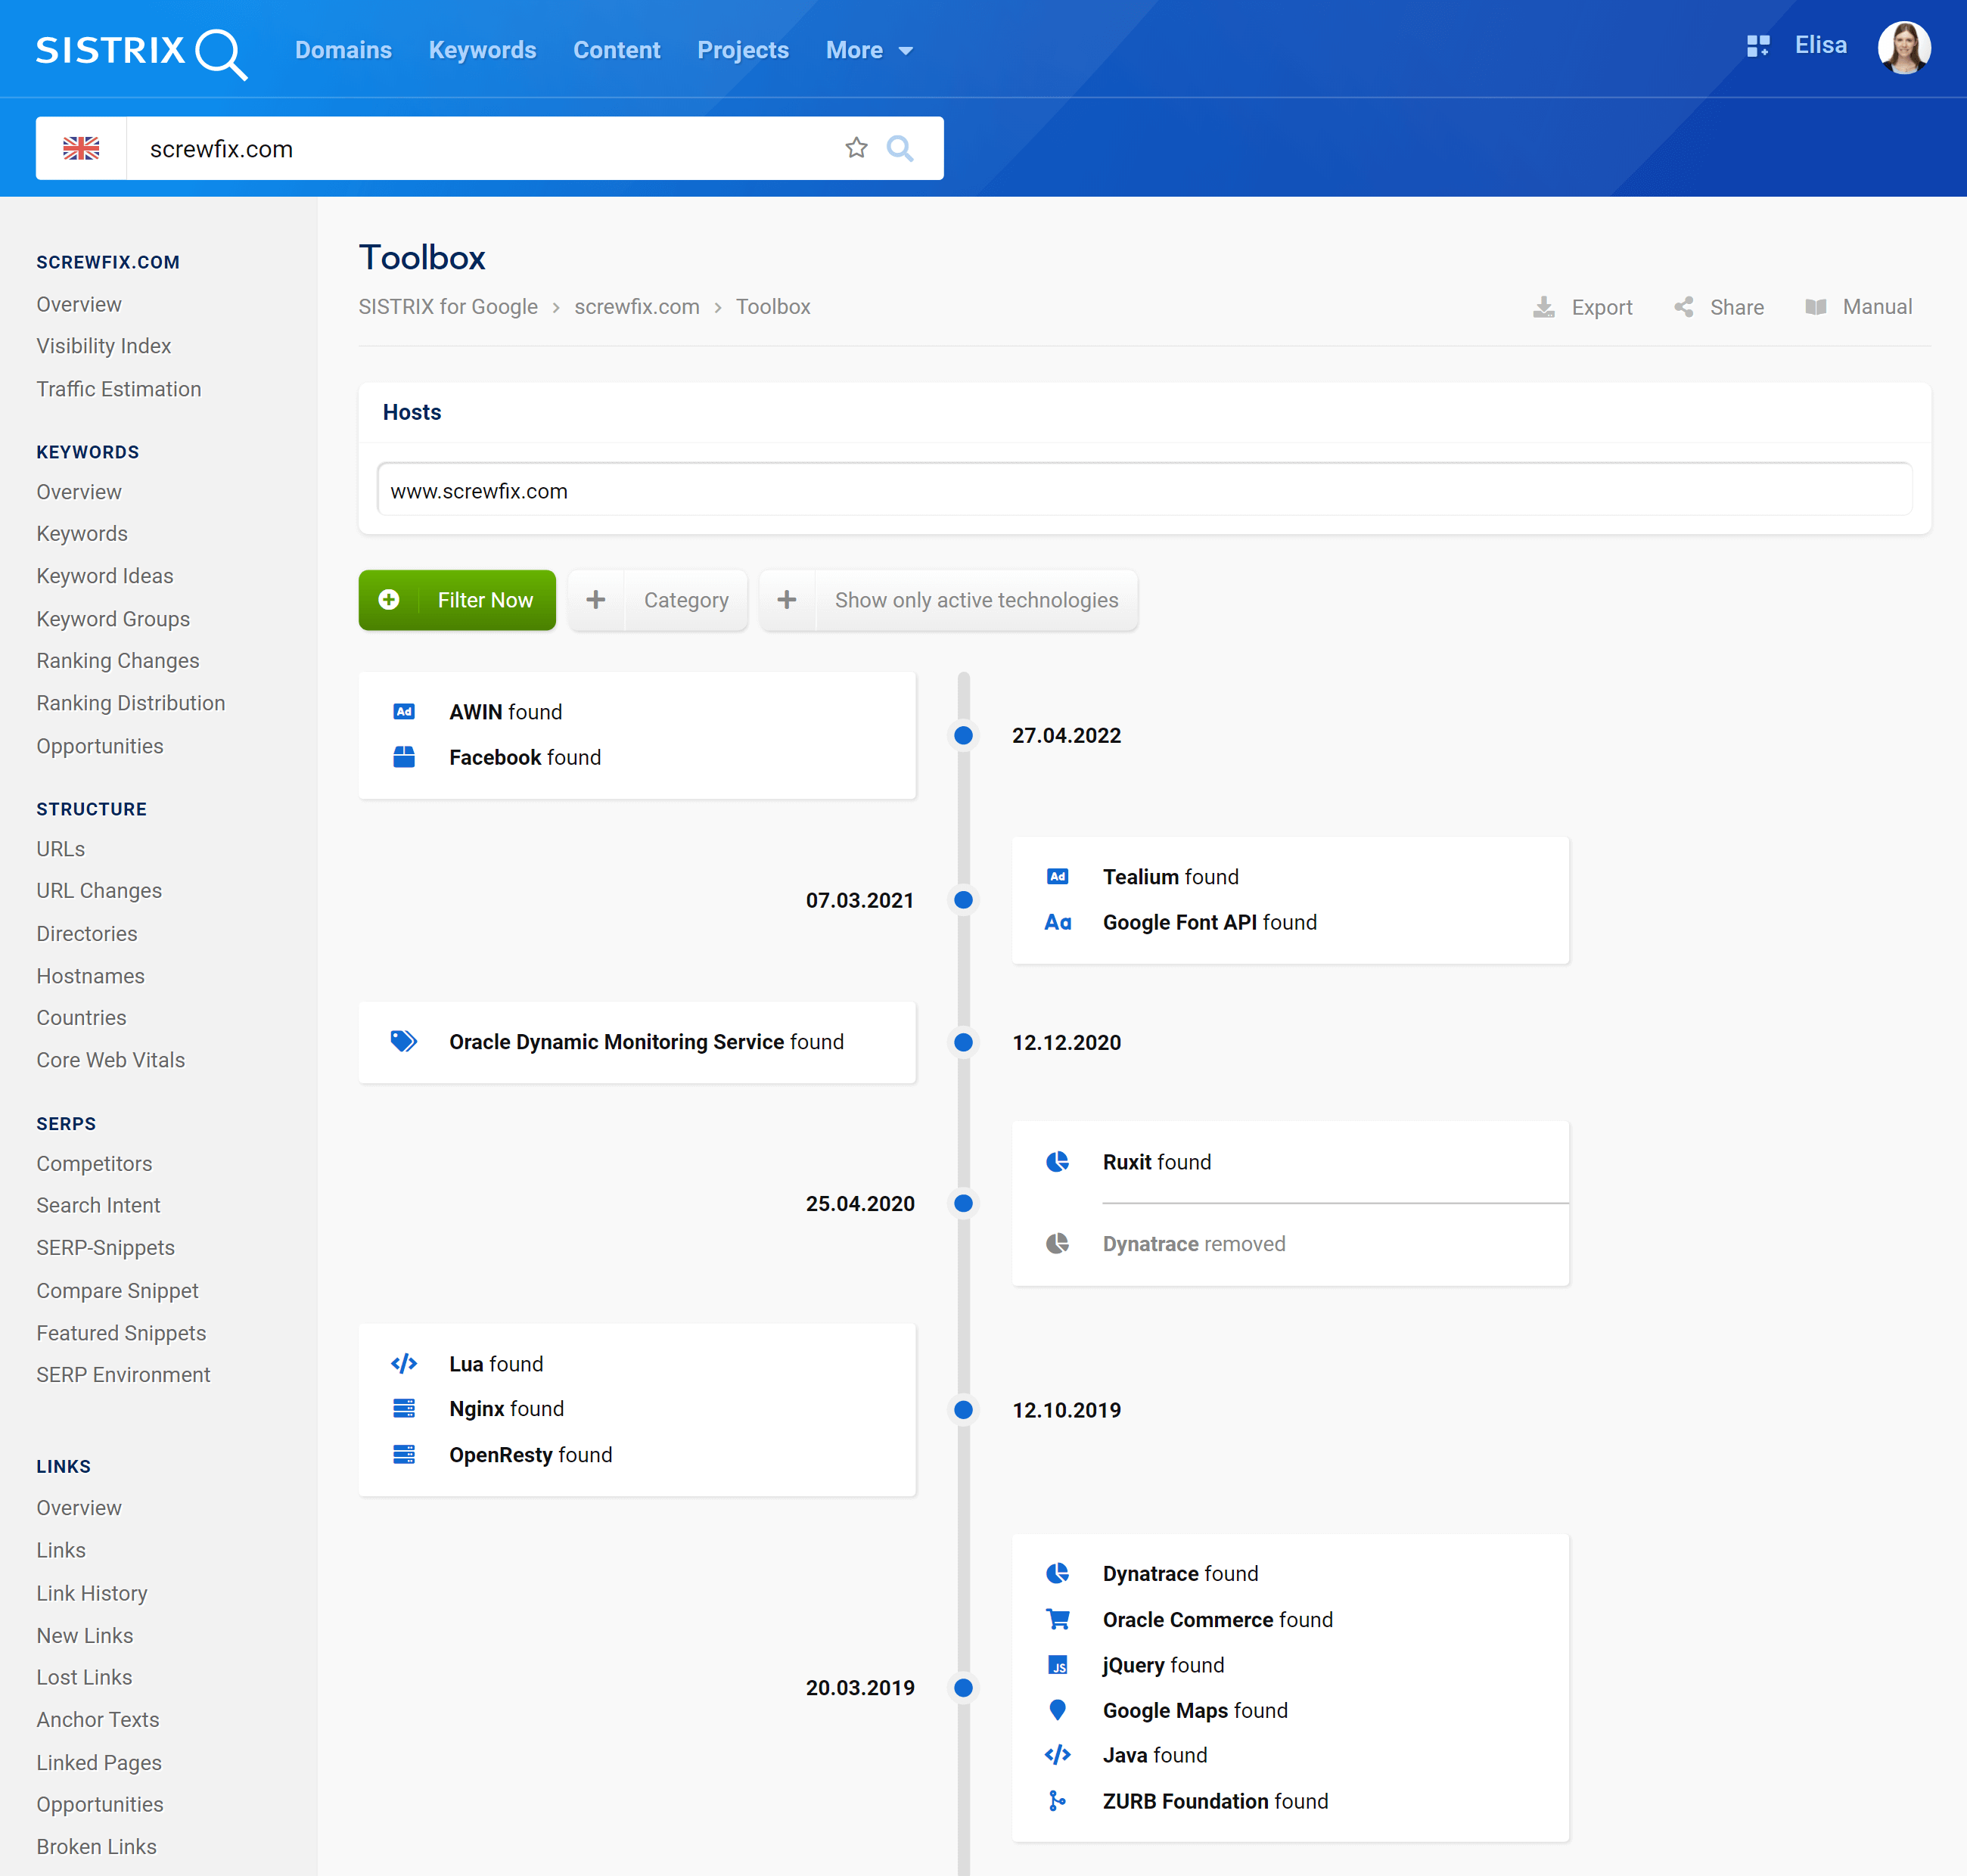Select the 25.04.2020 timeline marker dot

pyautogui.click(x=963, y=1203)
